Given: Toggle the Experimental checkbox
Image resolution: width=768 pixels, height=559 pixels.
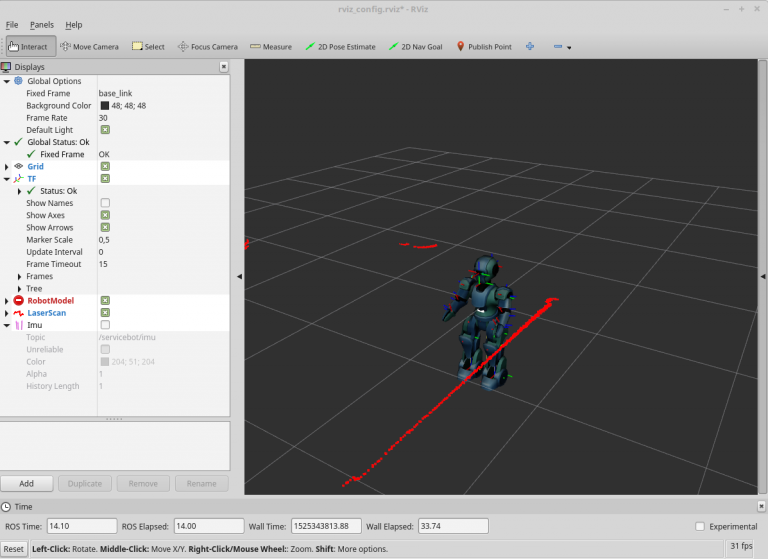Looking at the screenshot, I should 700,526.
